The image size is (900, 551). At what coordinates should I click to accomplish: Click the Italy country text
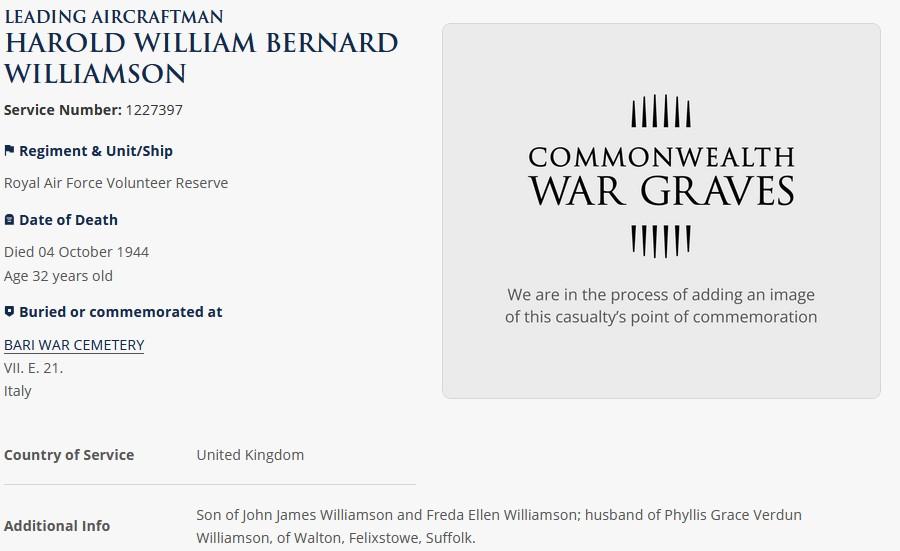[17, 391]
